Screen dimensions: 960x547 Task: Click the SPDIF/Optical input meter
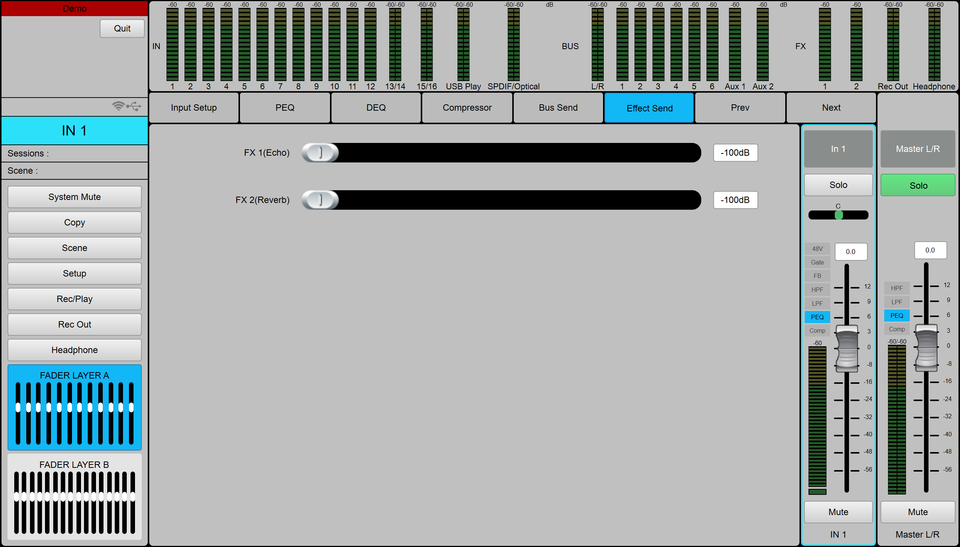tap(514, 45)
